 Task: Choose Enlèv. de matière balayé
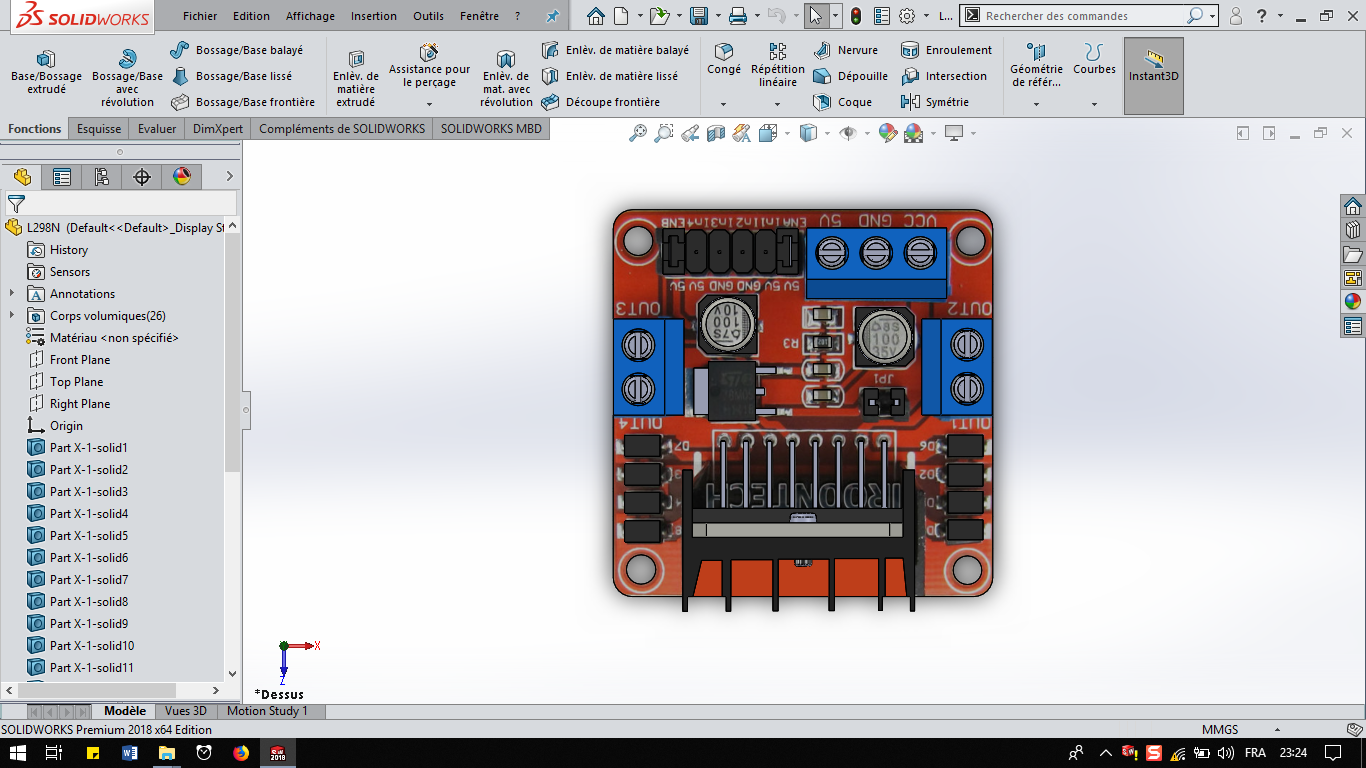[x=615, y=50]
